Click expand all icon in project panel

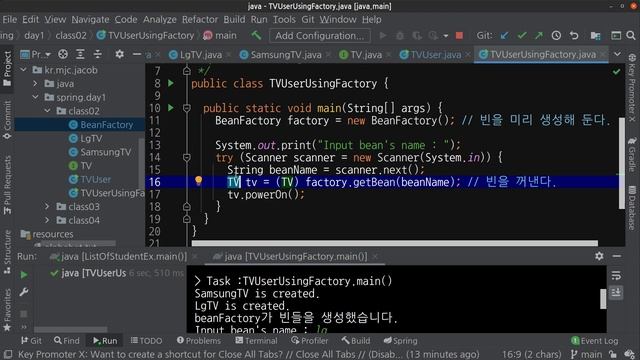(80, 54)
